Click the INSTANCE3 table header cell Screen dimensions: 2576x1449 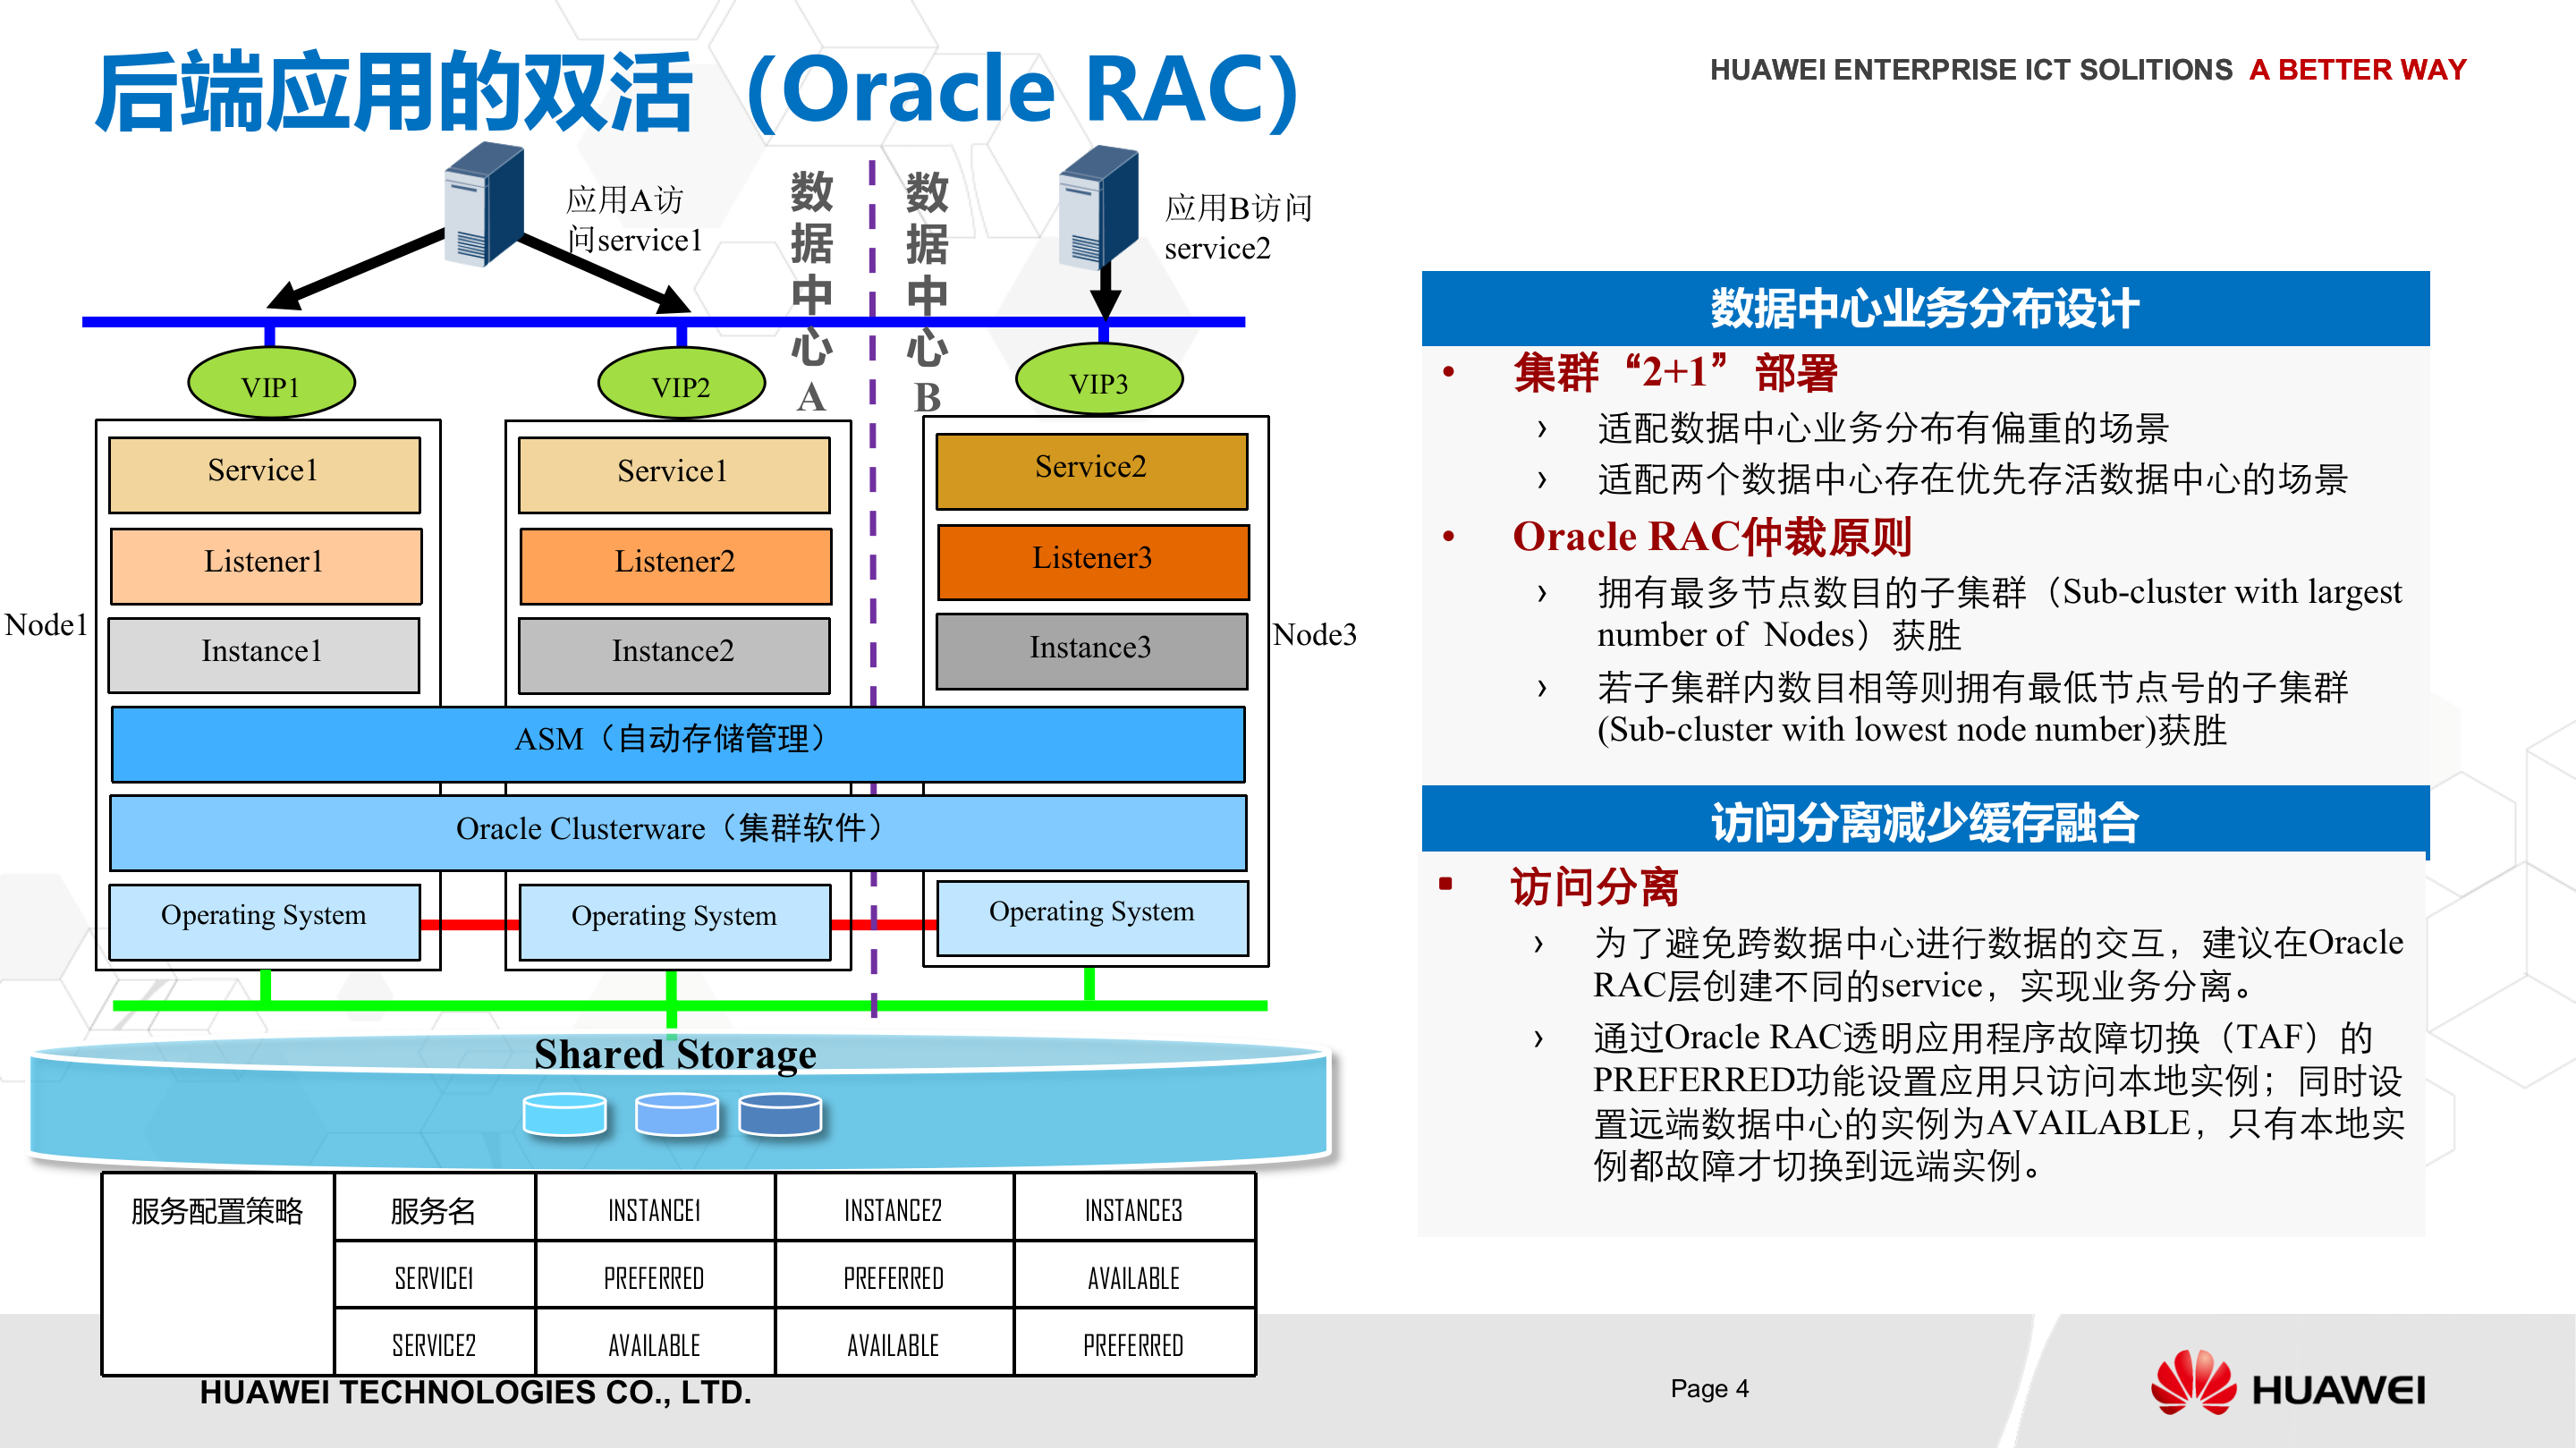click(1134, 1210)
